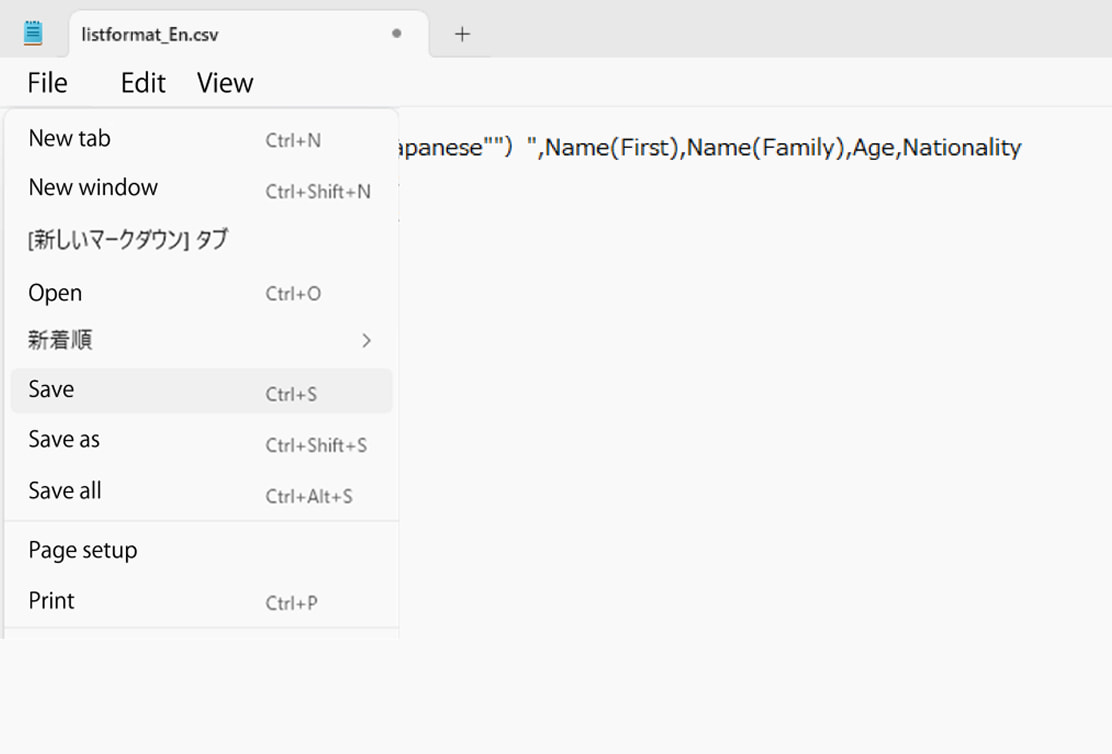The height and width of the screenshot is (754, 1112).
Task: Save the file via the Save entry
Action: tap(51, 389)
